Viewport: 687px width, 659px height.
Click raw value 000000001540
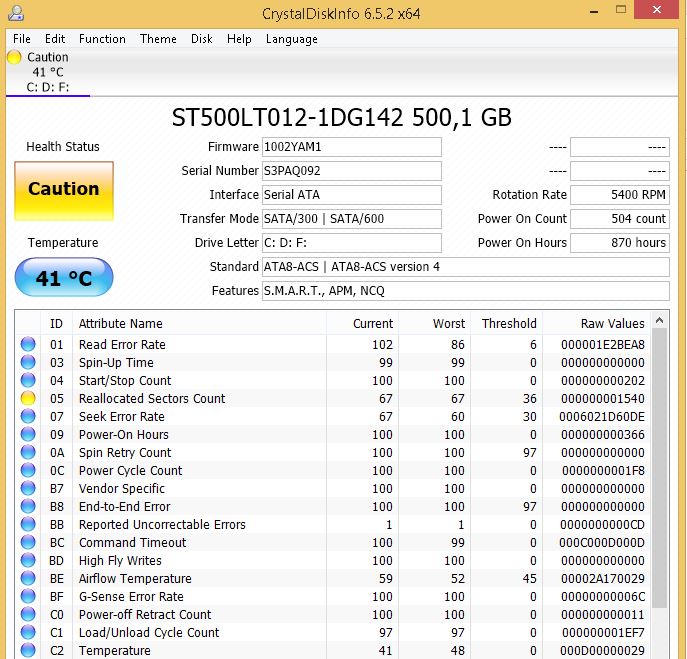(x=603, y=399)
